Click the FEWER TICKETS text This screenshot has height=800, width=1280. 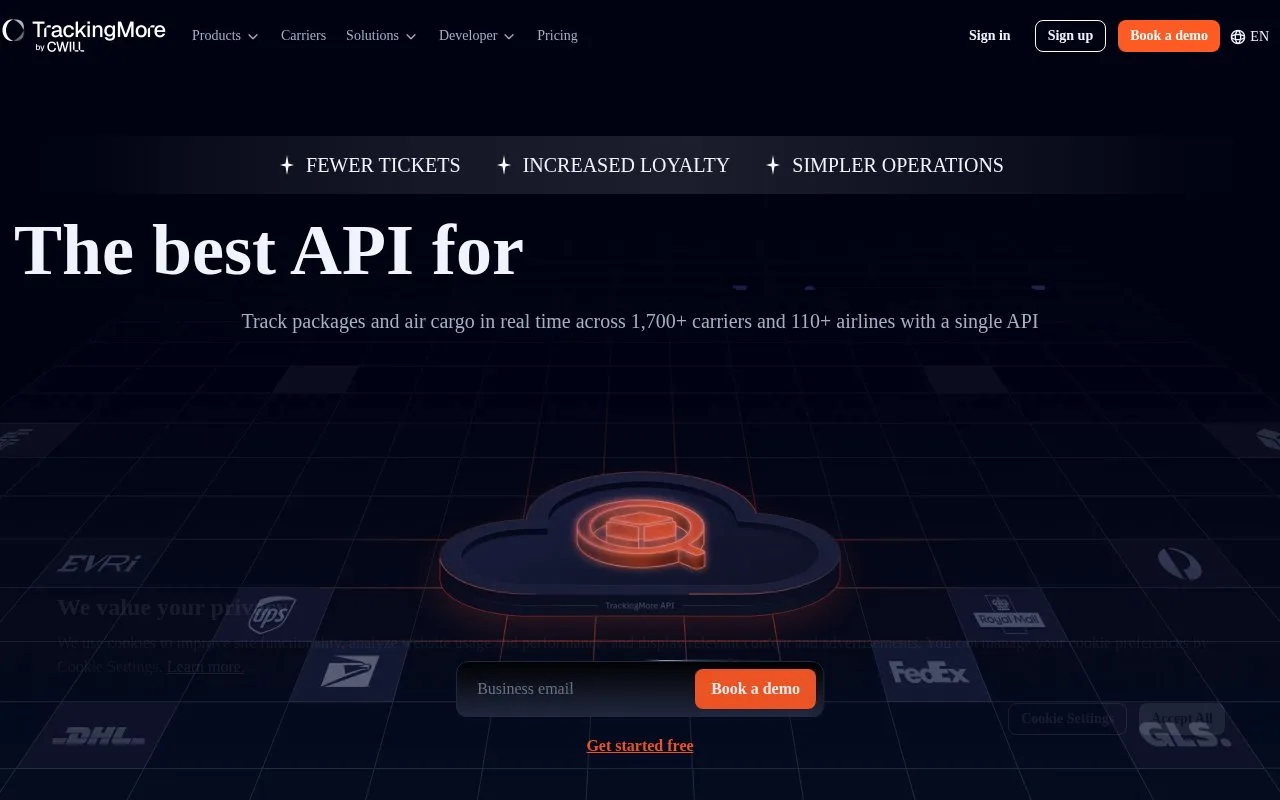click(x=383, y=166)
